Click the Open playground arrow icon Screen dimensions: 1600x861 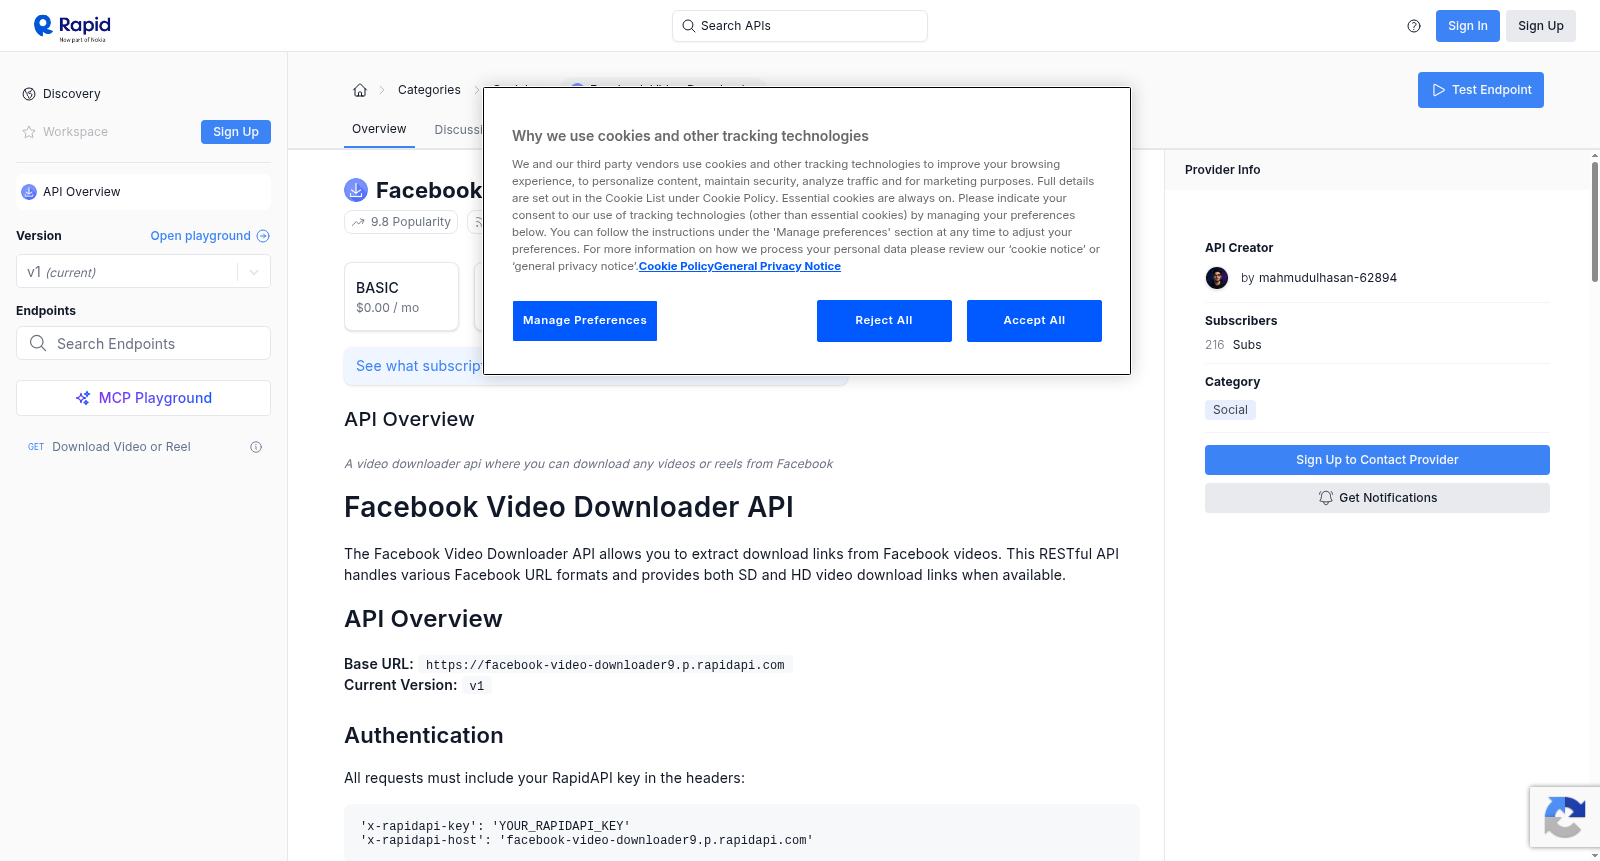[263, 236]
